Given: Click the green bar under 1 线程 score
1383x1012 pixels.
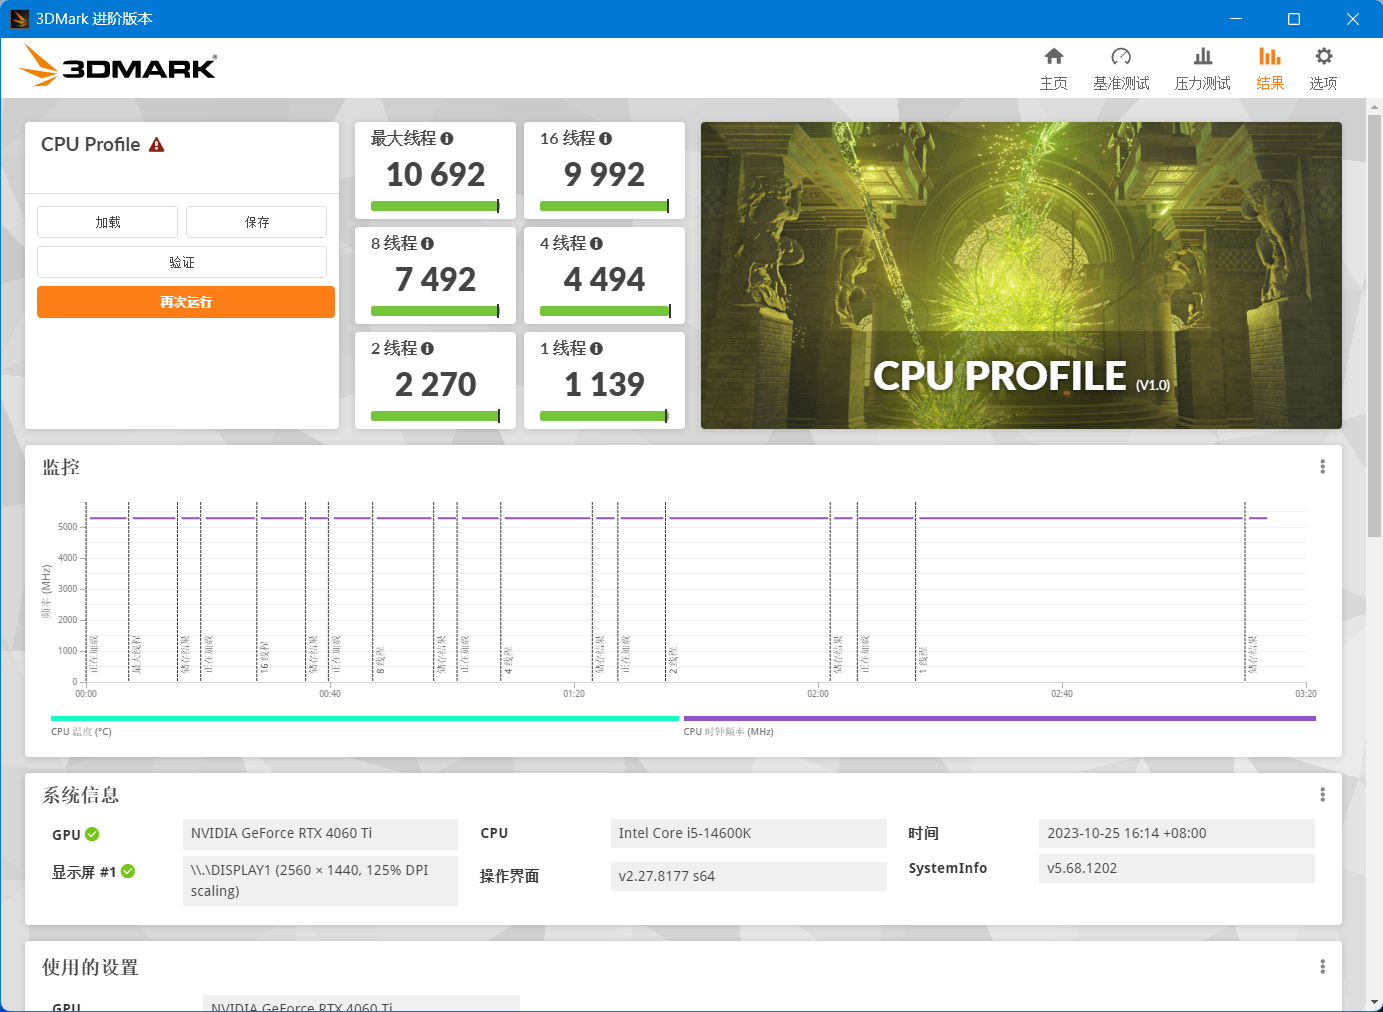Looking at the screenshot, I should (x=604, y=416).
